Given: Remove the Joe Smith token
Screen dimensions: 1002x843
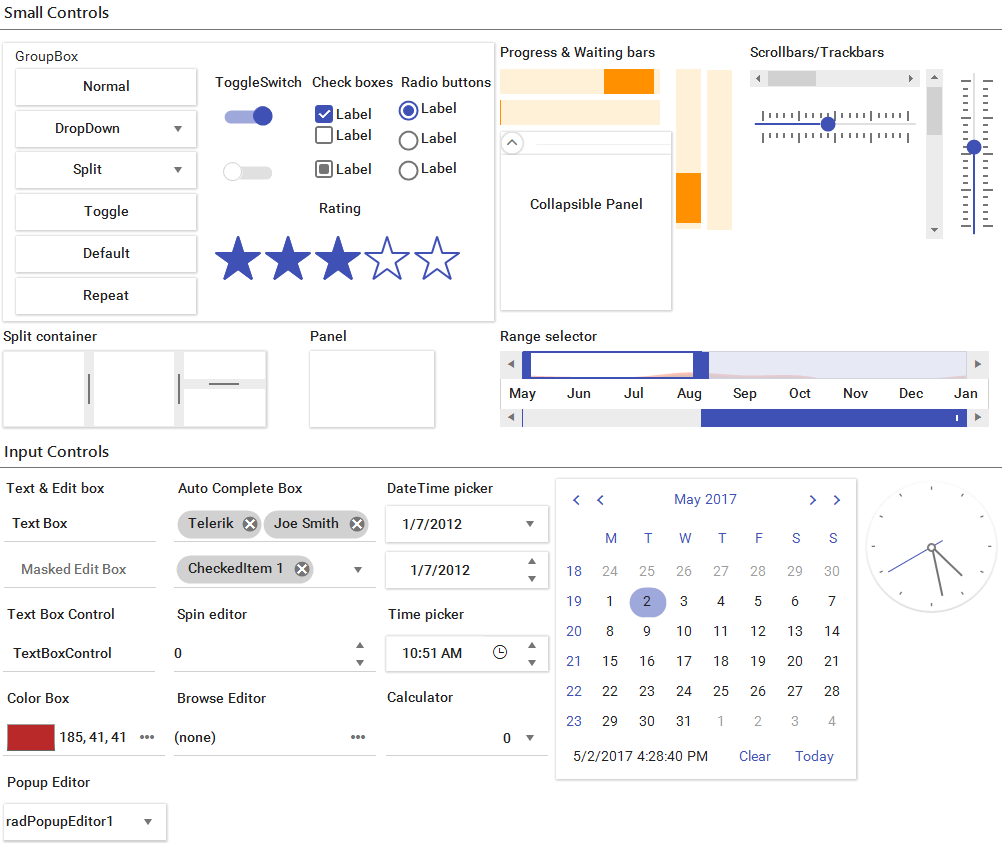Looking at the screenshot, I should coord(357,524).
